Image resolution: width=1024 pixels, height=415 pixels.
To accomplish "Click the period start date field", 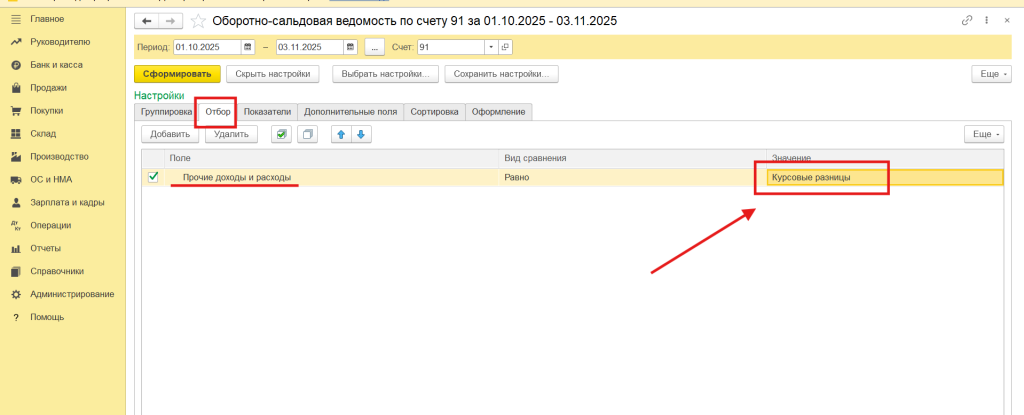I will point(208,47).
